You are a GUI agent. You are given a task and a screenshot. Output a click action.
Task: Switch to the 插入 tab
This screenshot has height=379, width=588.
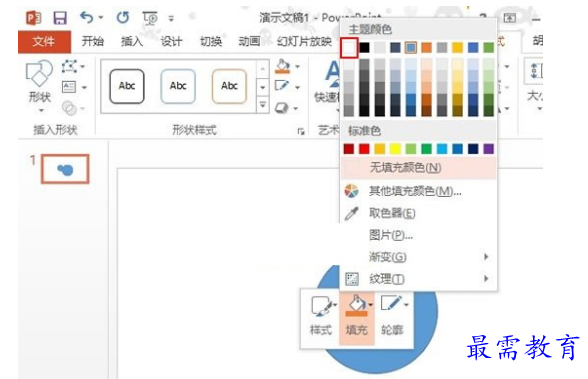[132, 41]
